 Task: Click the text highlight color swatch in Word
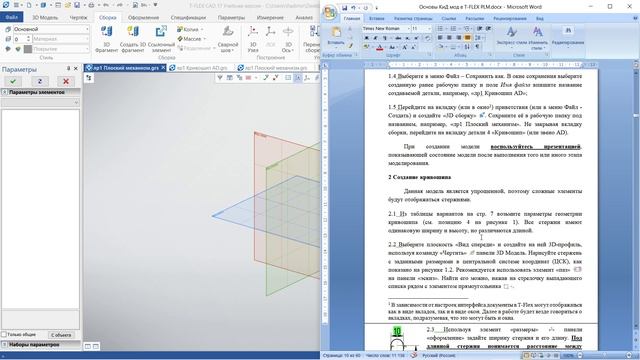click(x=367, y=47)
